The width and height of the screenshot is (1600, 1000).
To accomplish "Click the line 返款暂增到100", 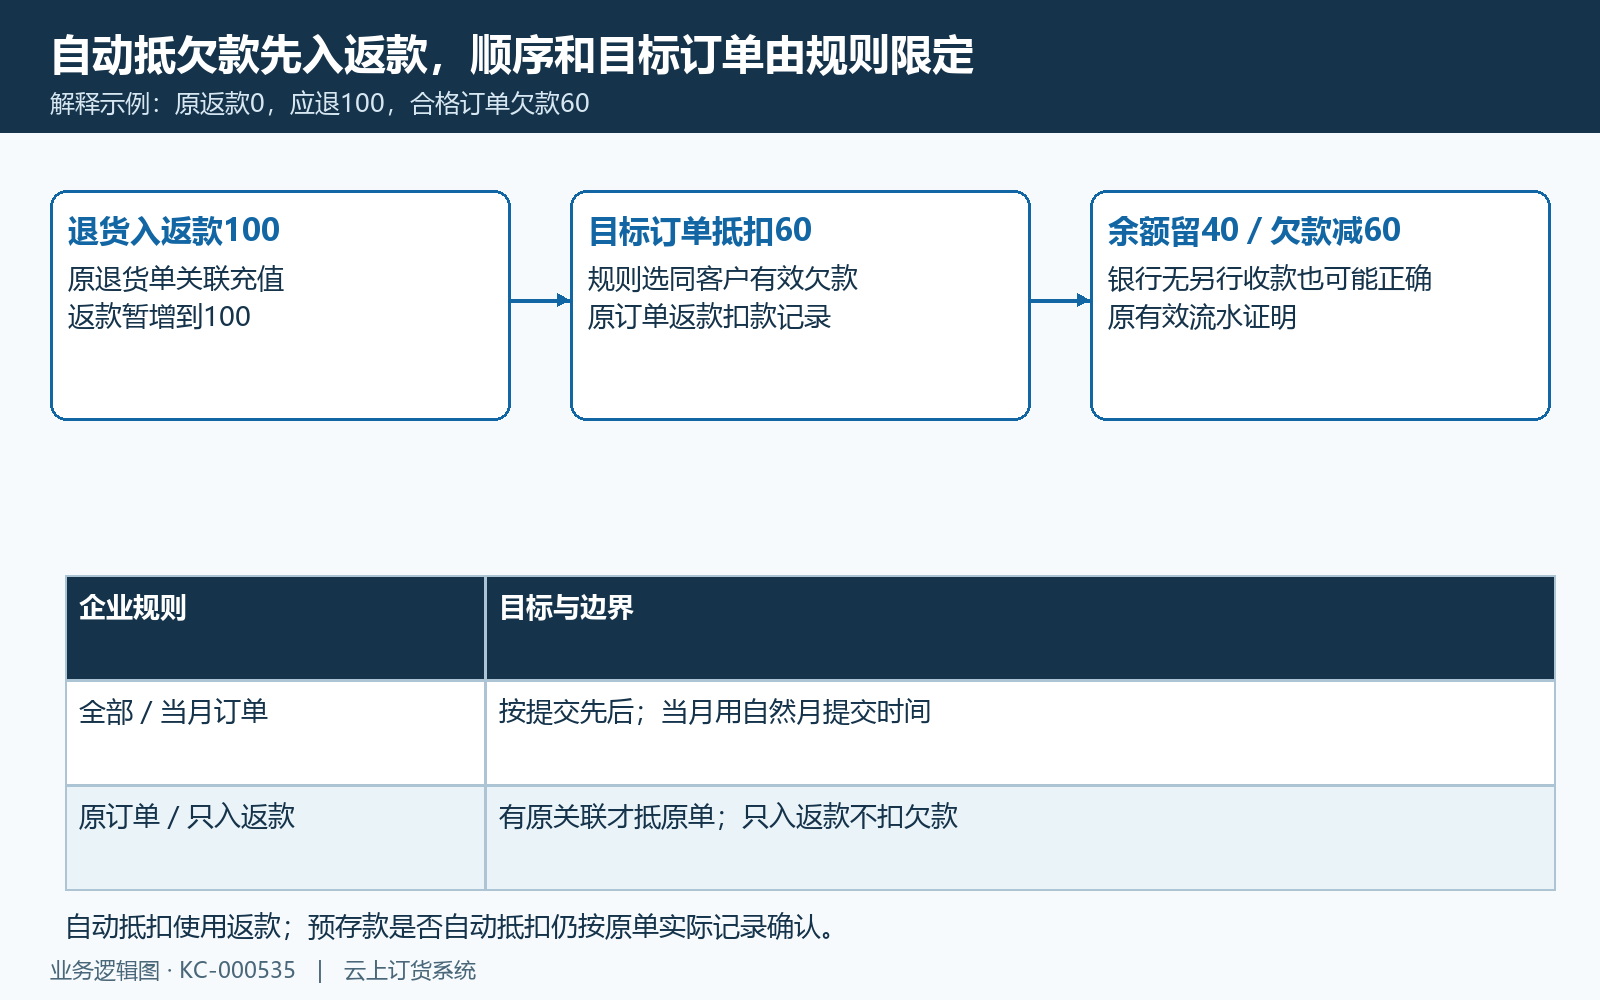I will [159, 317].
